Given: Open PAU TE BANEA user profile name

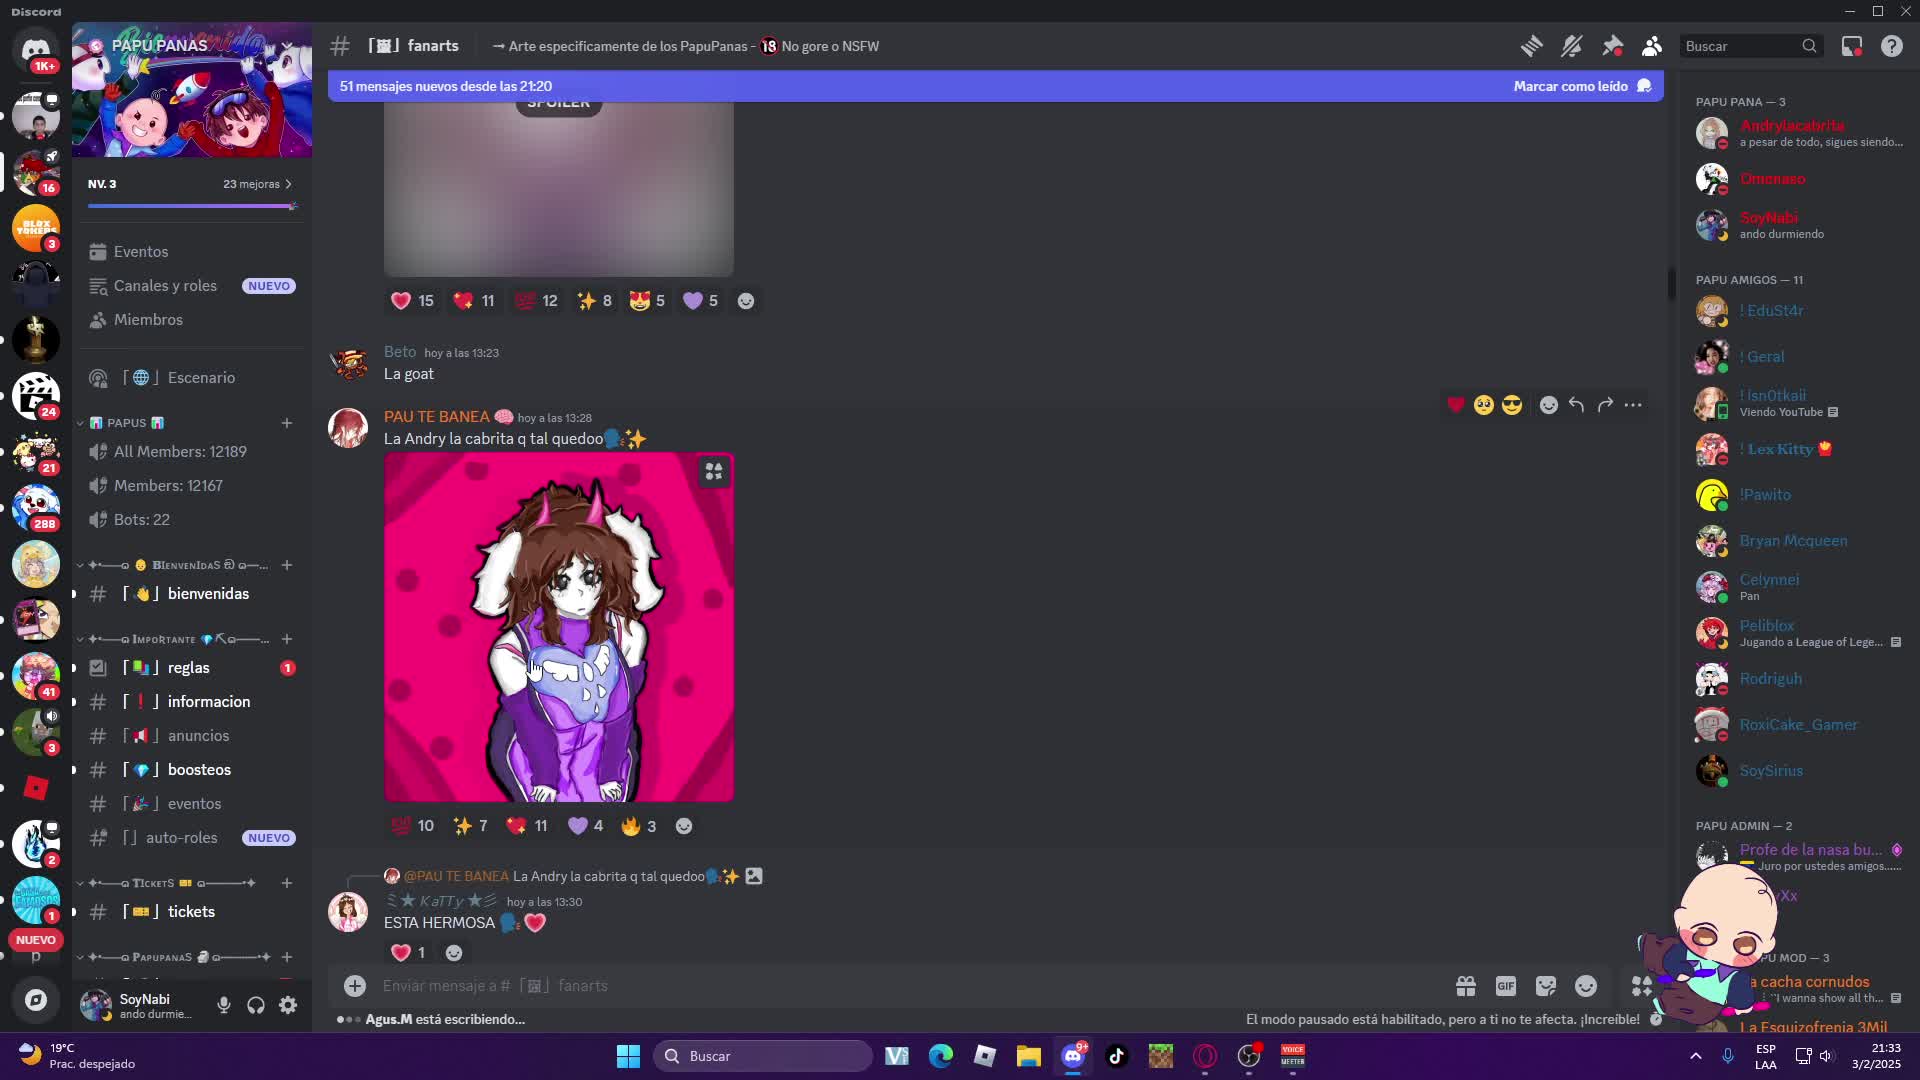Looking at the screenshot, I should tap(437, 417).
